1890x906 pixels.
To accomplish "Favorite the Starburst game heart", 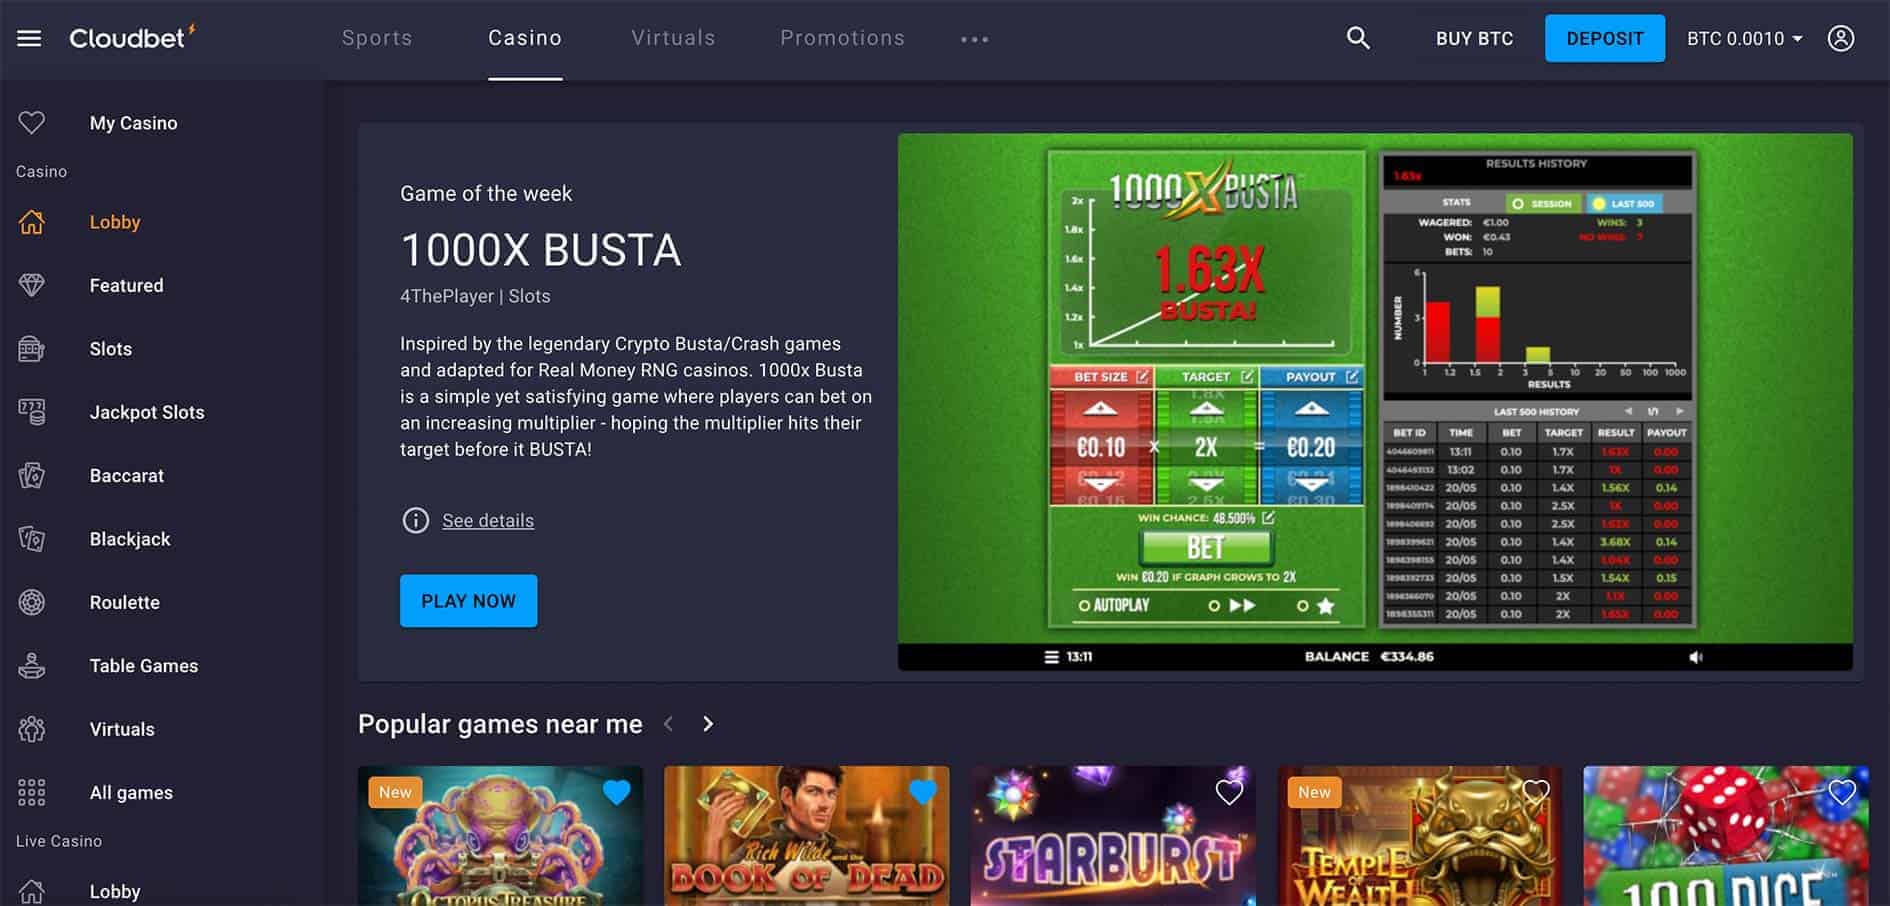I will point(1229,792).
